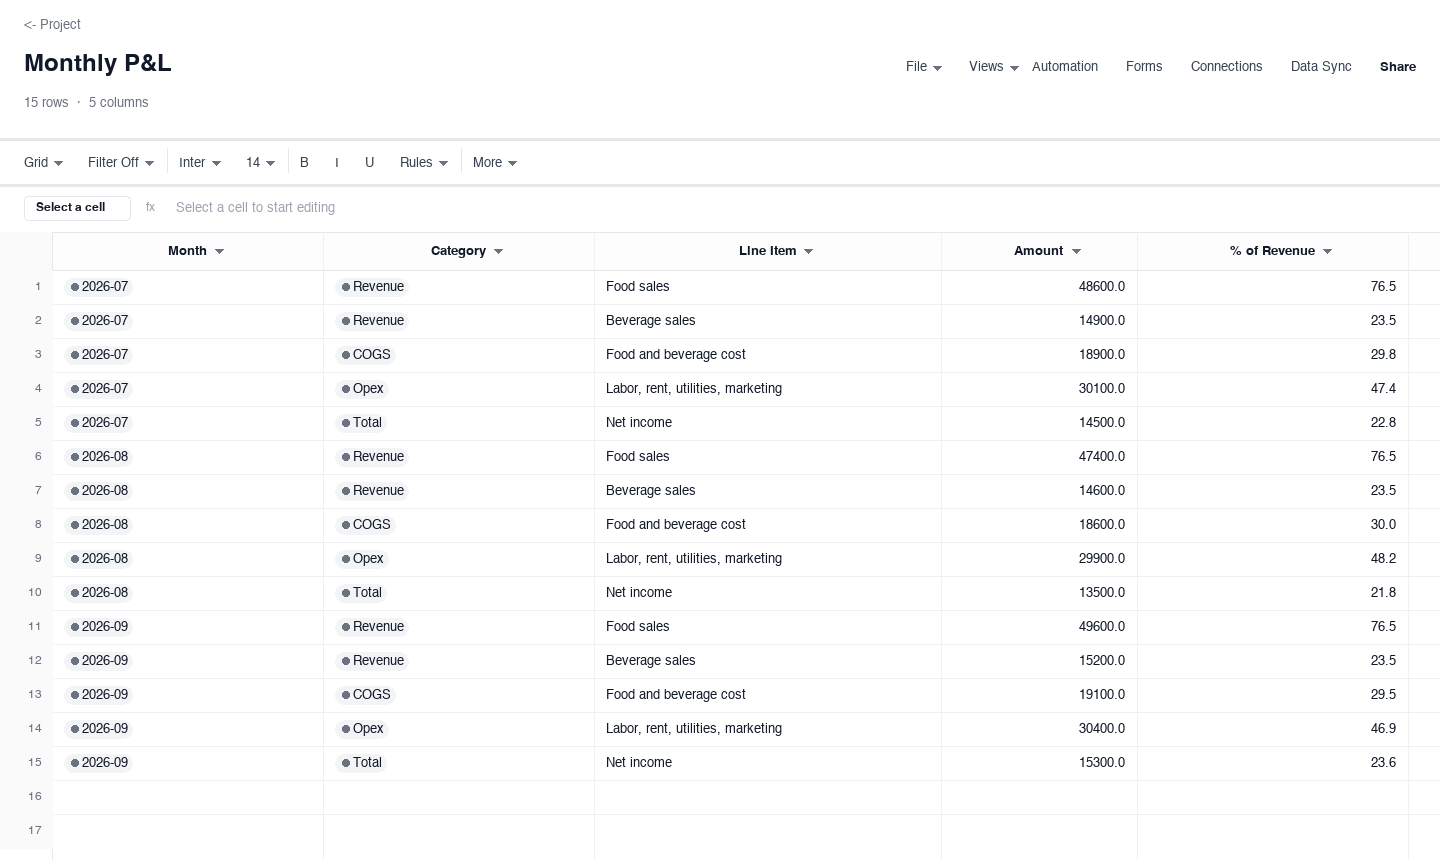
Task: Open Connections in the top menu
Action: (1226, 66)
